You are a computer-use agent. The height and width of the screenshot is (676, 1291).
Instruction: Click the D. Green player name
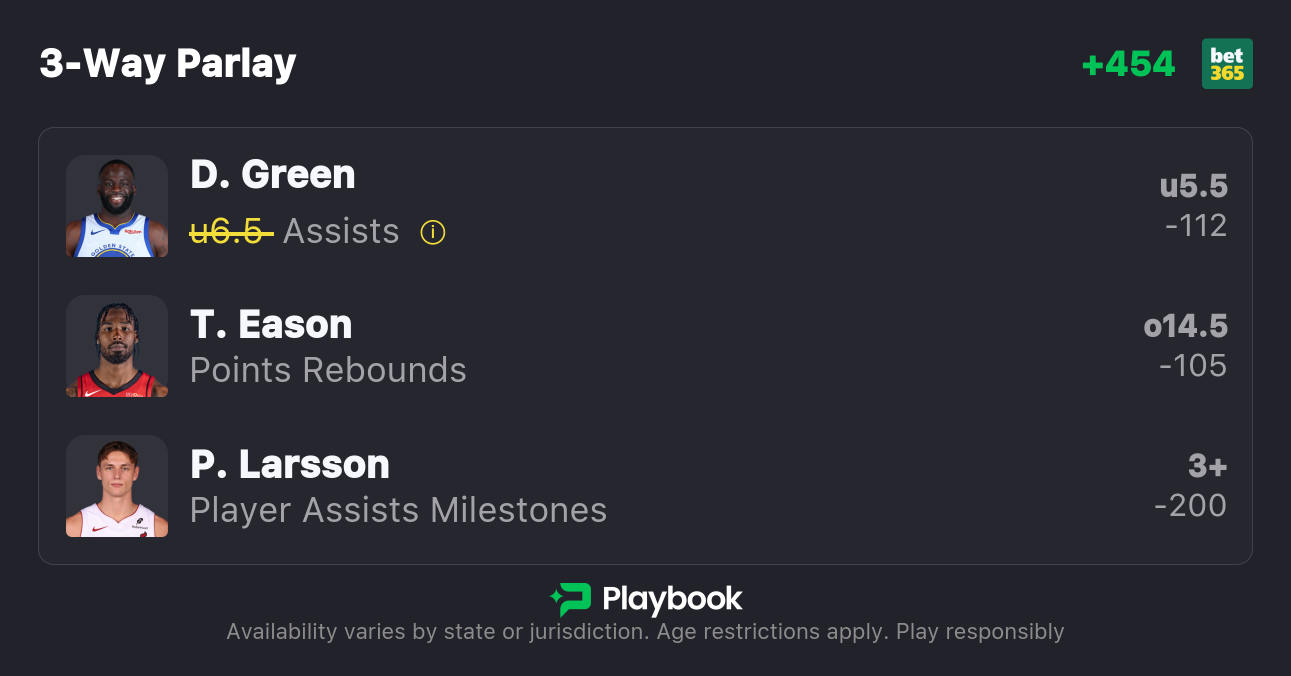[x=273, y=174]
